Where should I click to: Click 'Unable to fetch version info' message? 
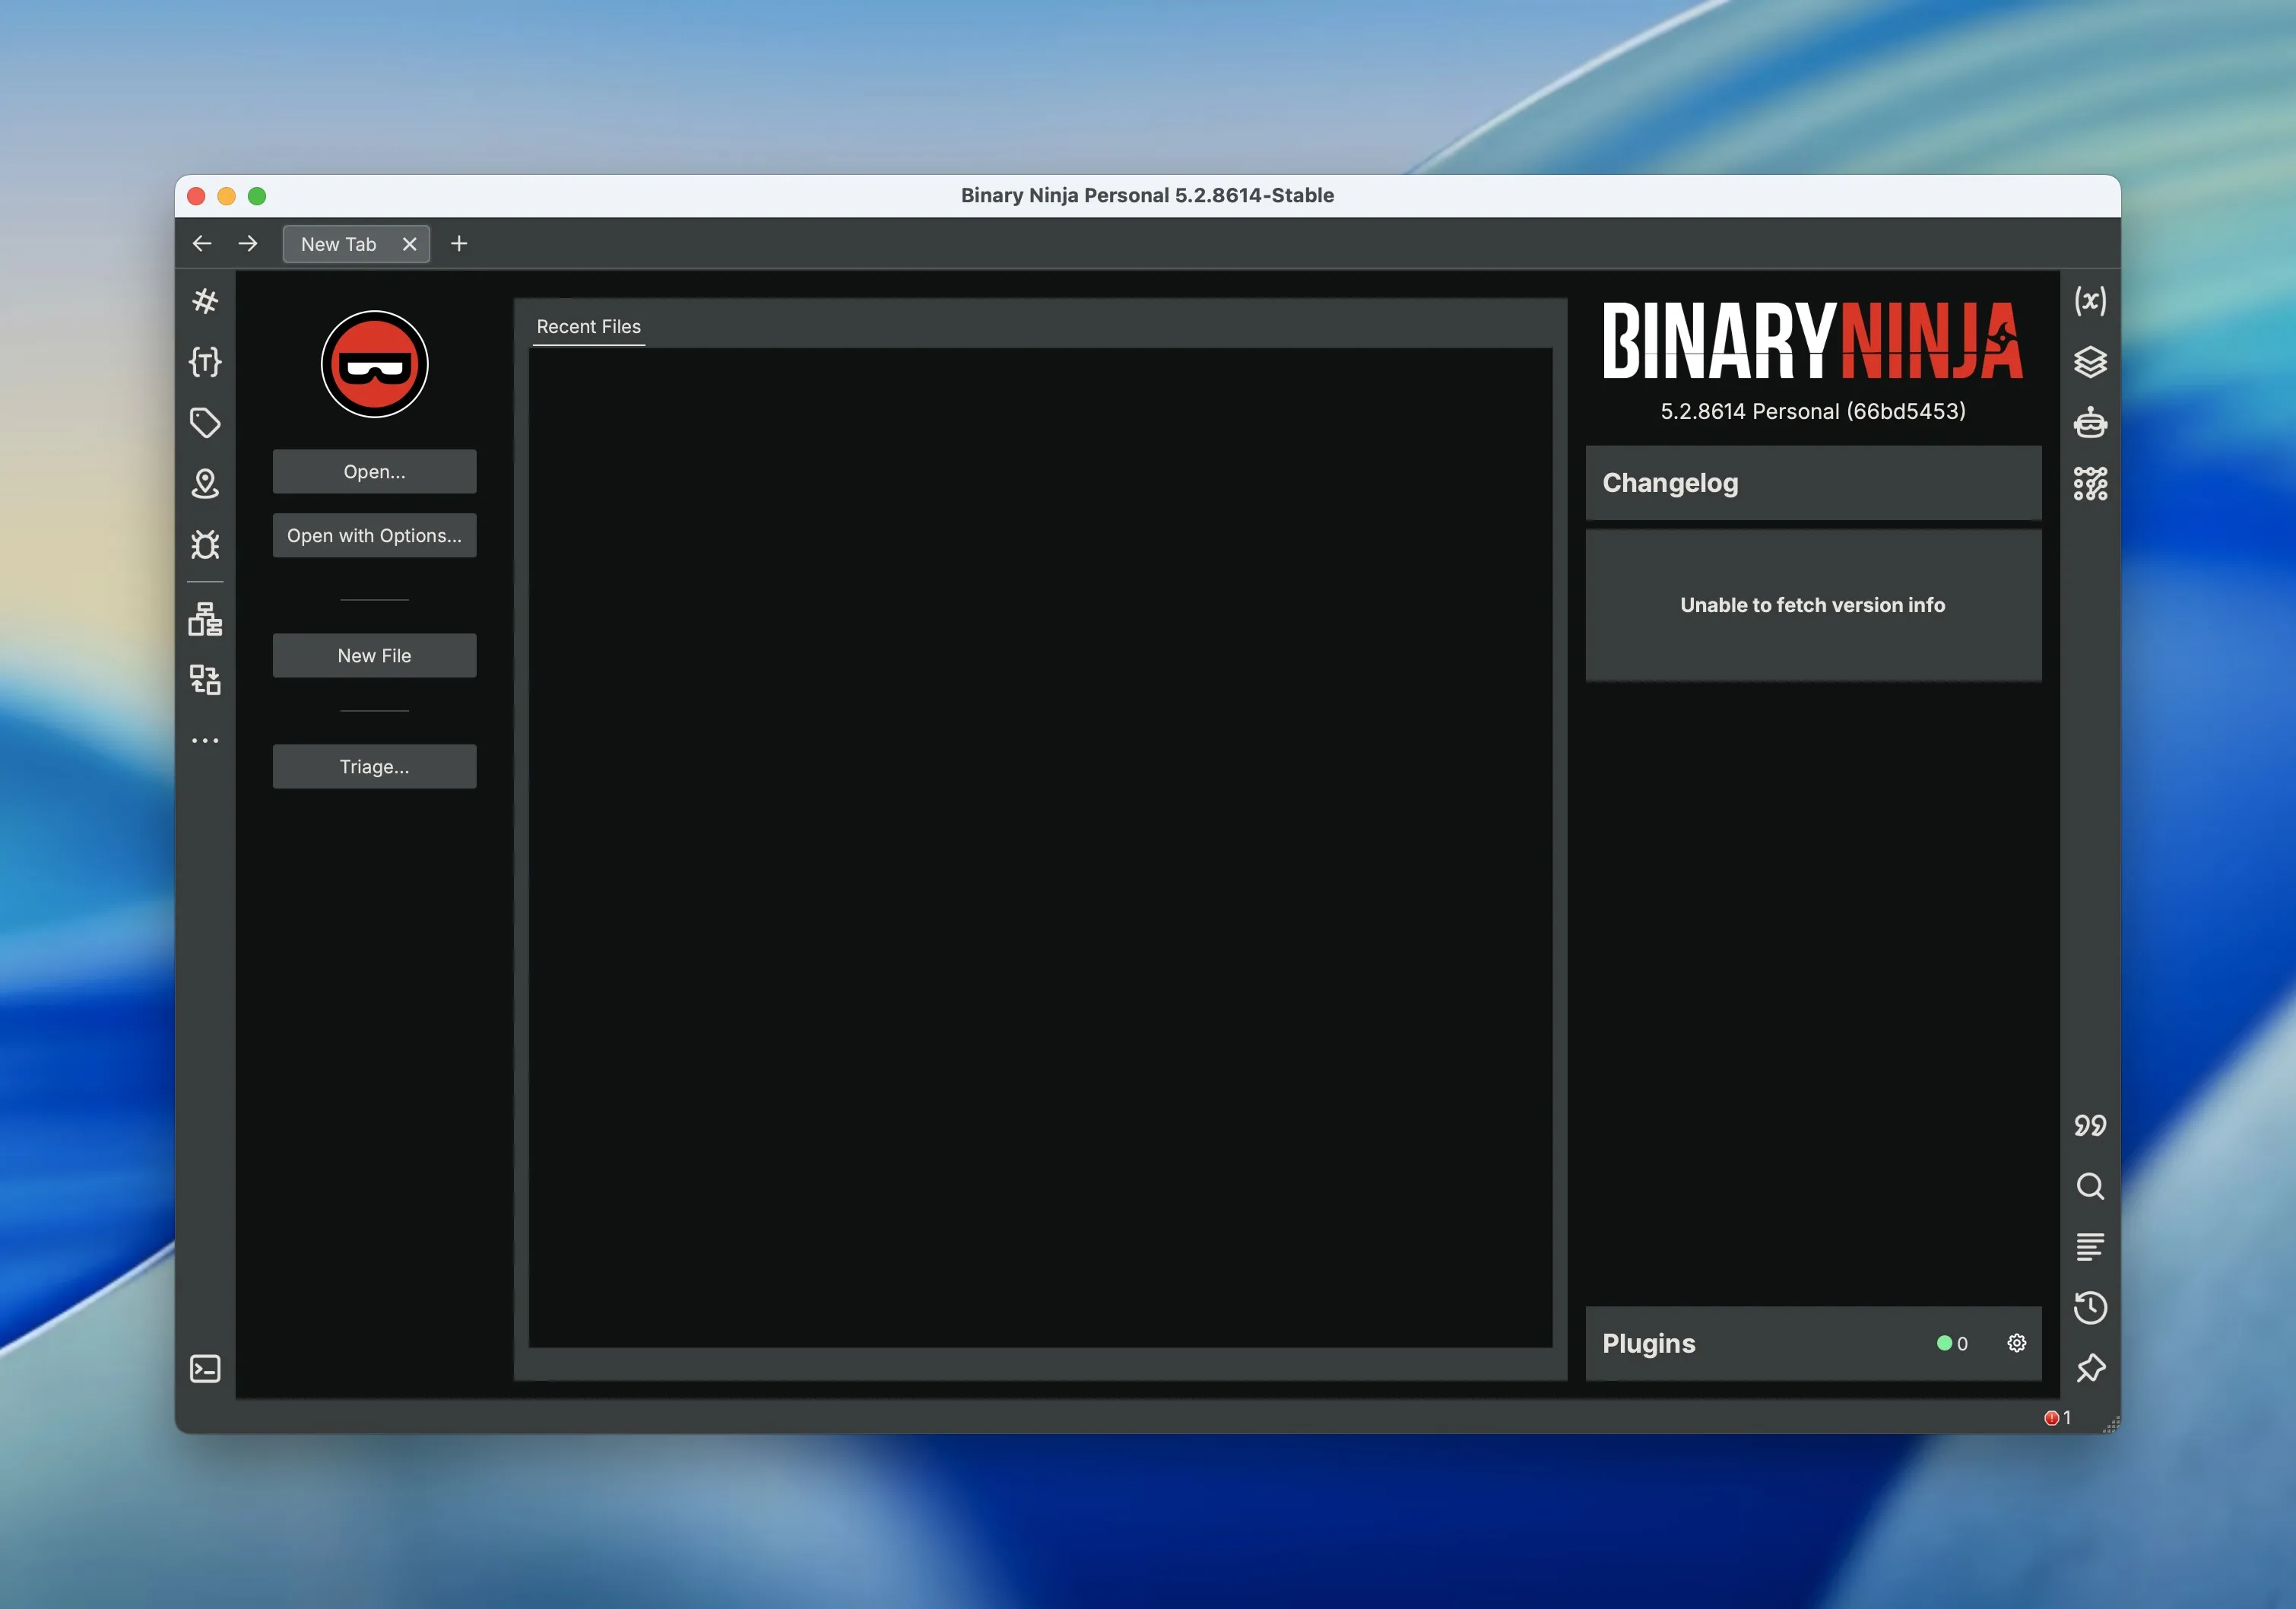click(x=1813, y=605)
